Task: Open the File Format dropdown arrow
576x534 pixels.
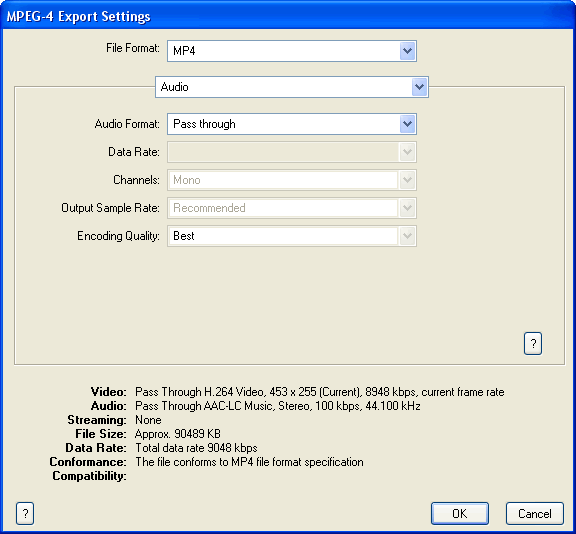Action: pos(407,51)
